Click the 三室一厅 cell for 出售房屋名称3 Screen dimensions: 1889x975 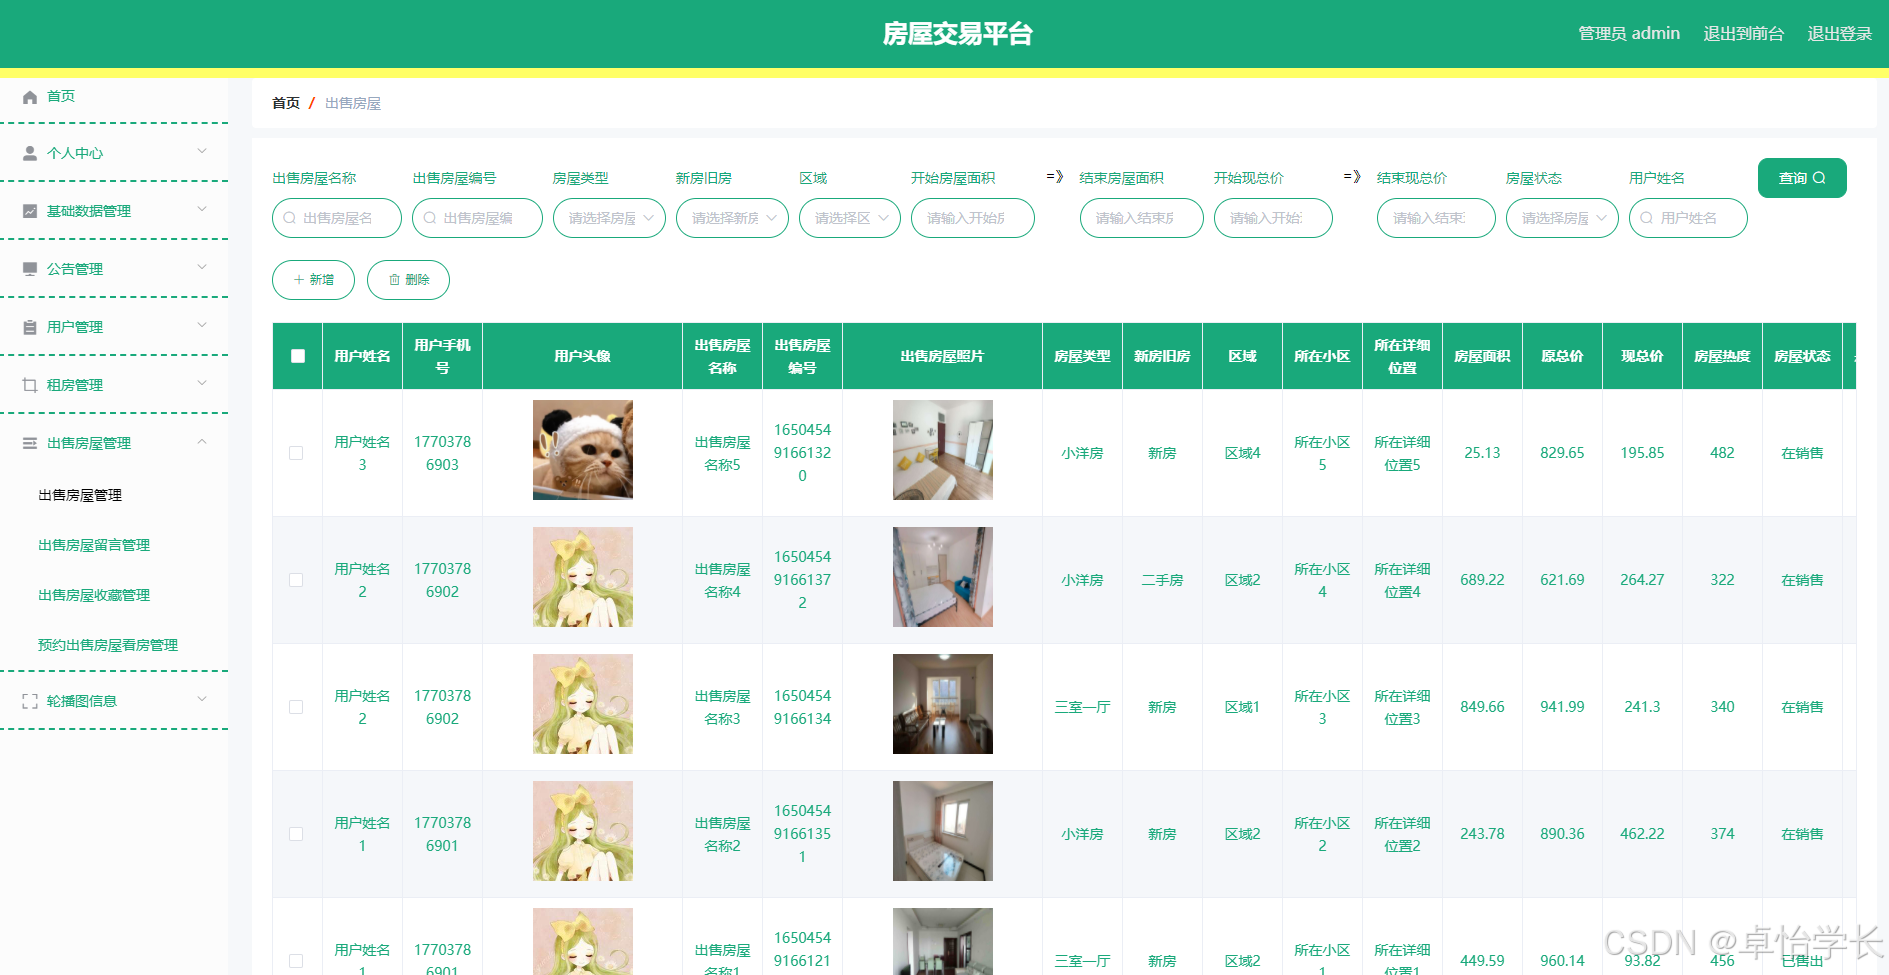click(1082, 707)
